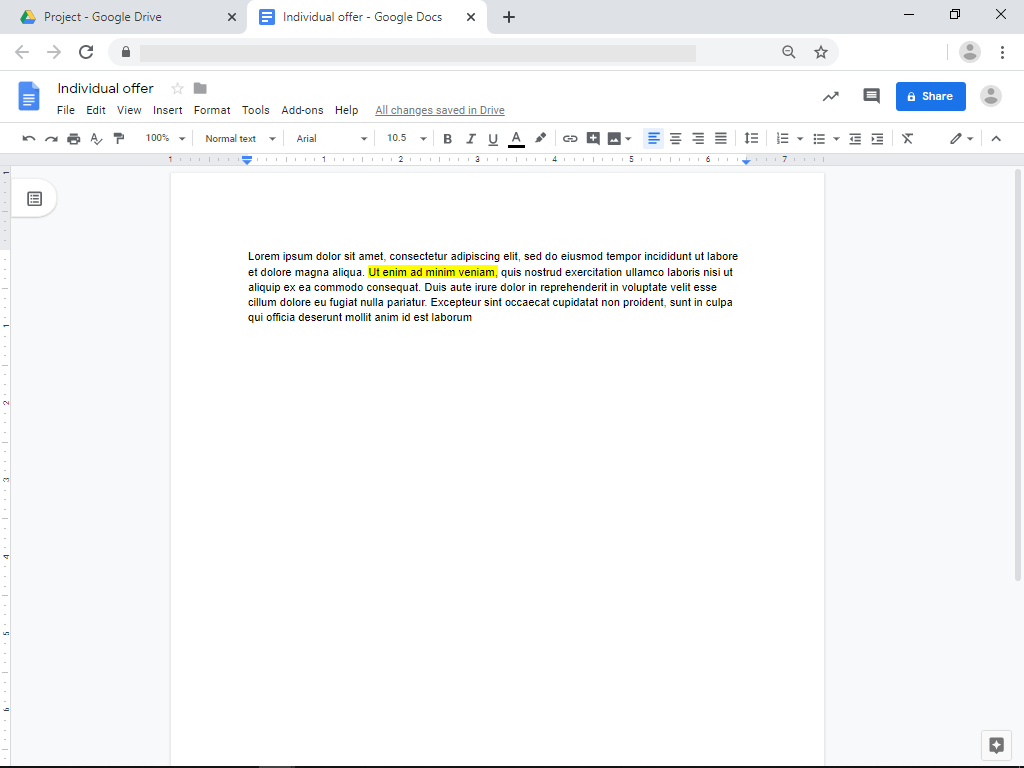Click the Share button
The image size is (1024, 768).
pos(930,96)
